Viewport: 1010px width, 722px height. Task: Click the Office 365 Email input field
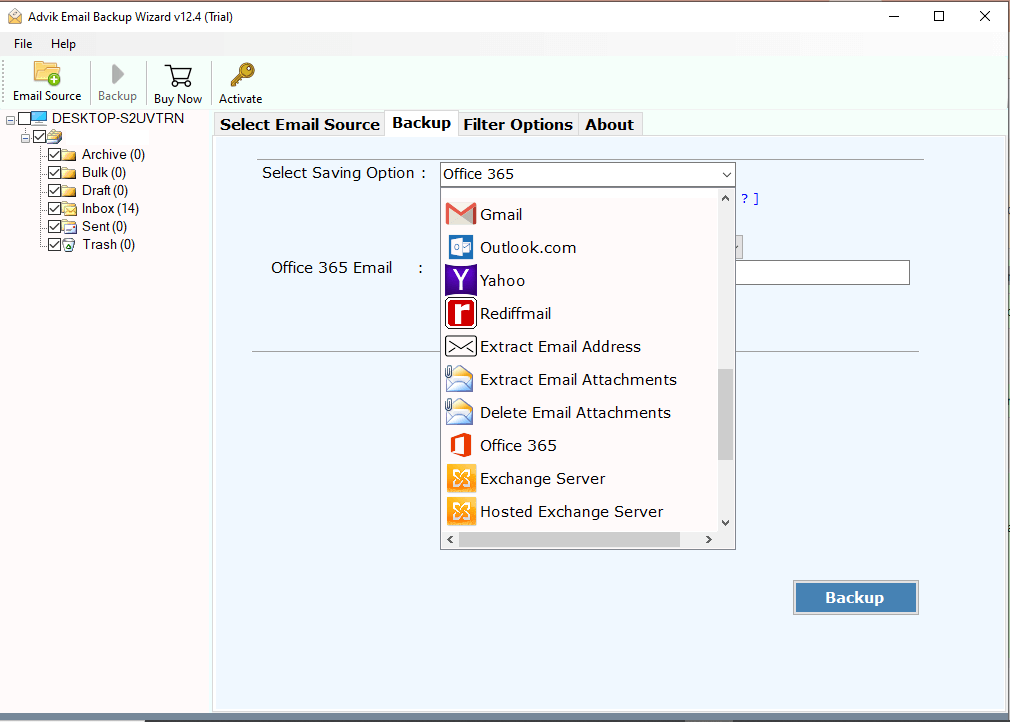click(823, 272)
